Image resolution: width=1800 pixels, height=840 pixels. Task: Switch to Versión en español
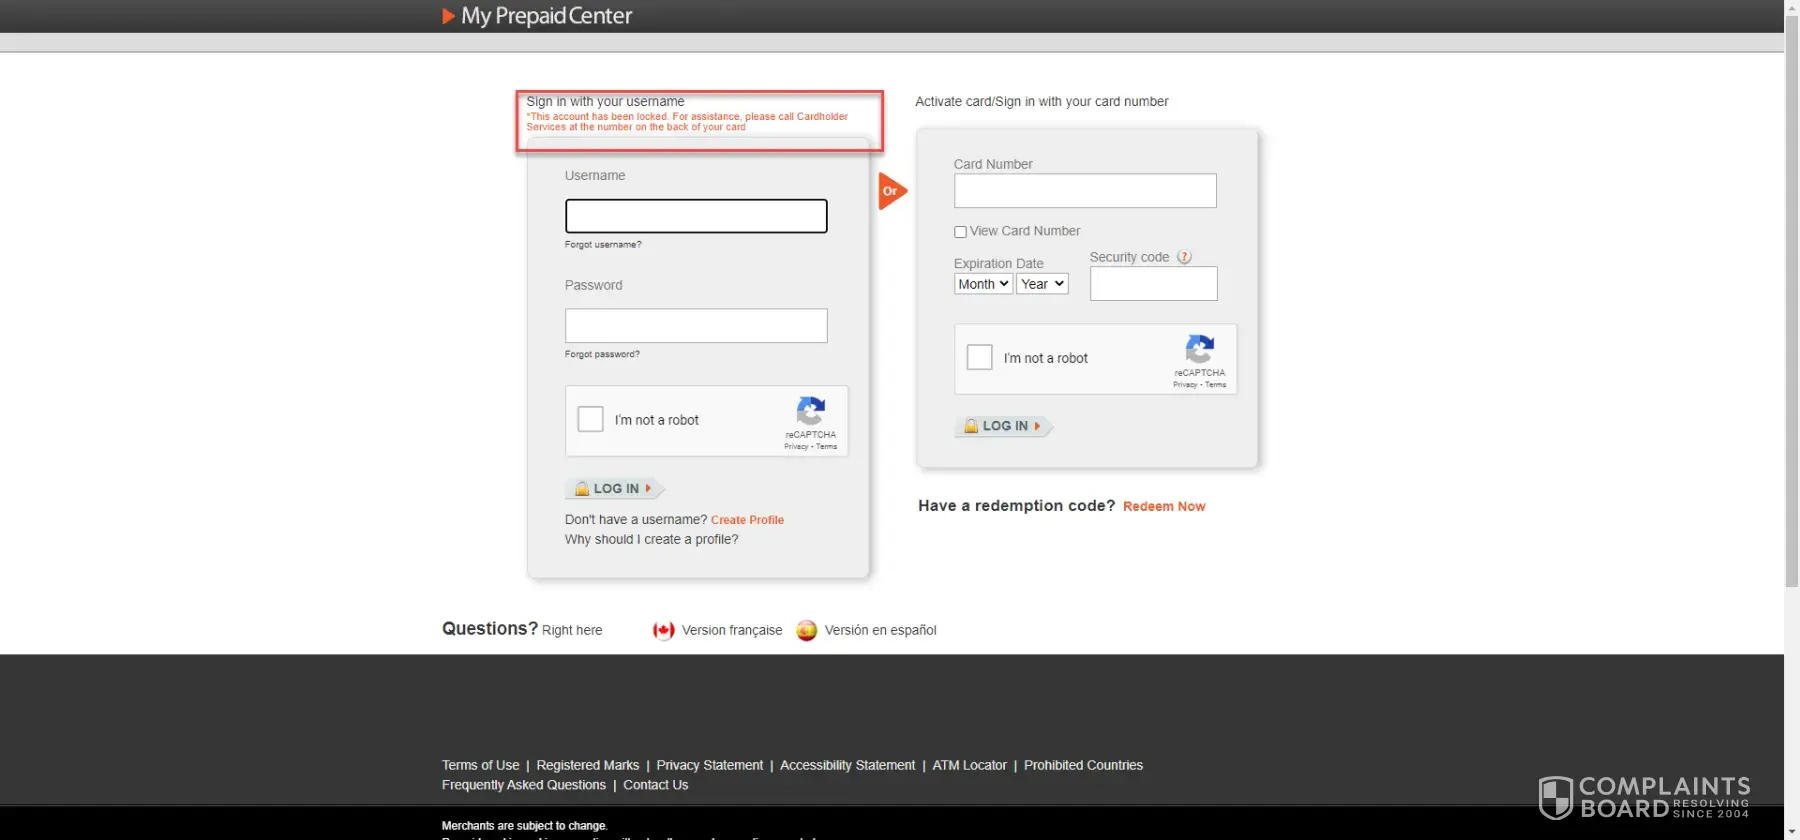point(881,630)
